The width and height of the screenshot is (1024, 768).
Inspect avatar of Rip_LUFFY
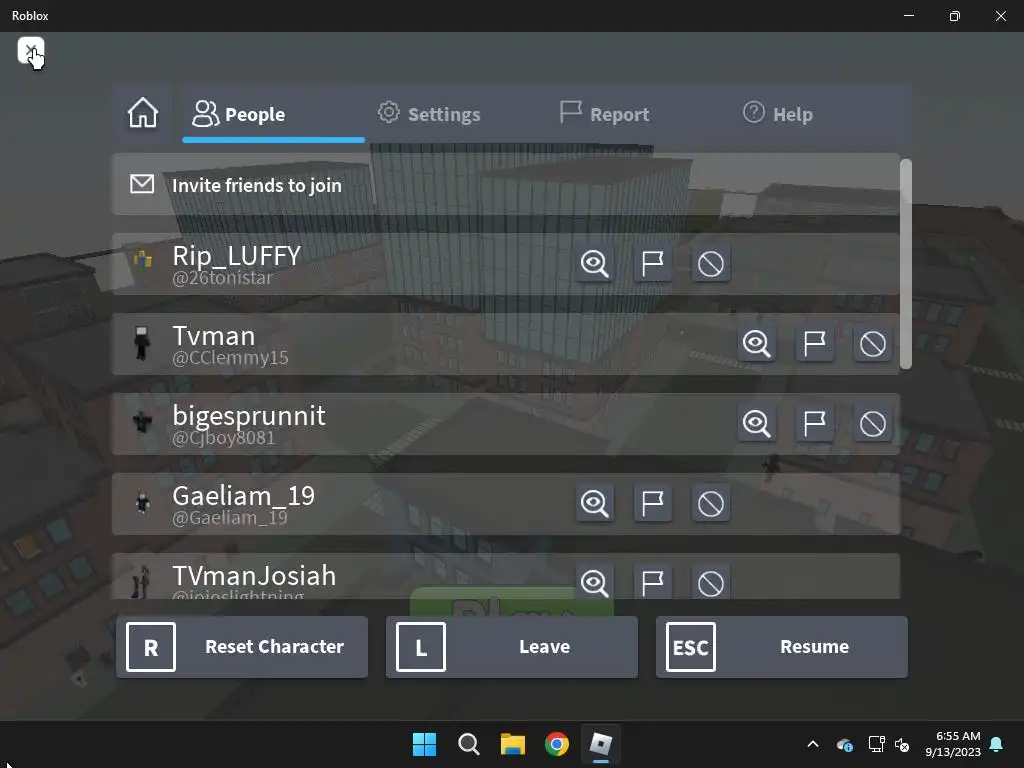coord(594,264)
